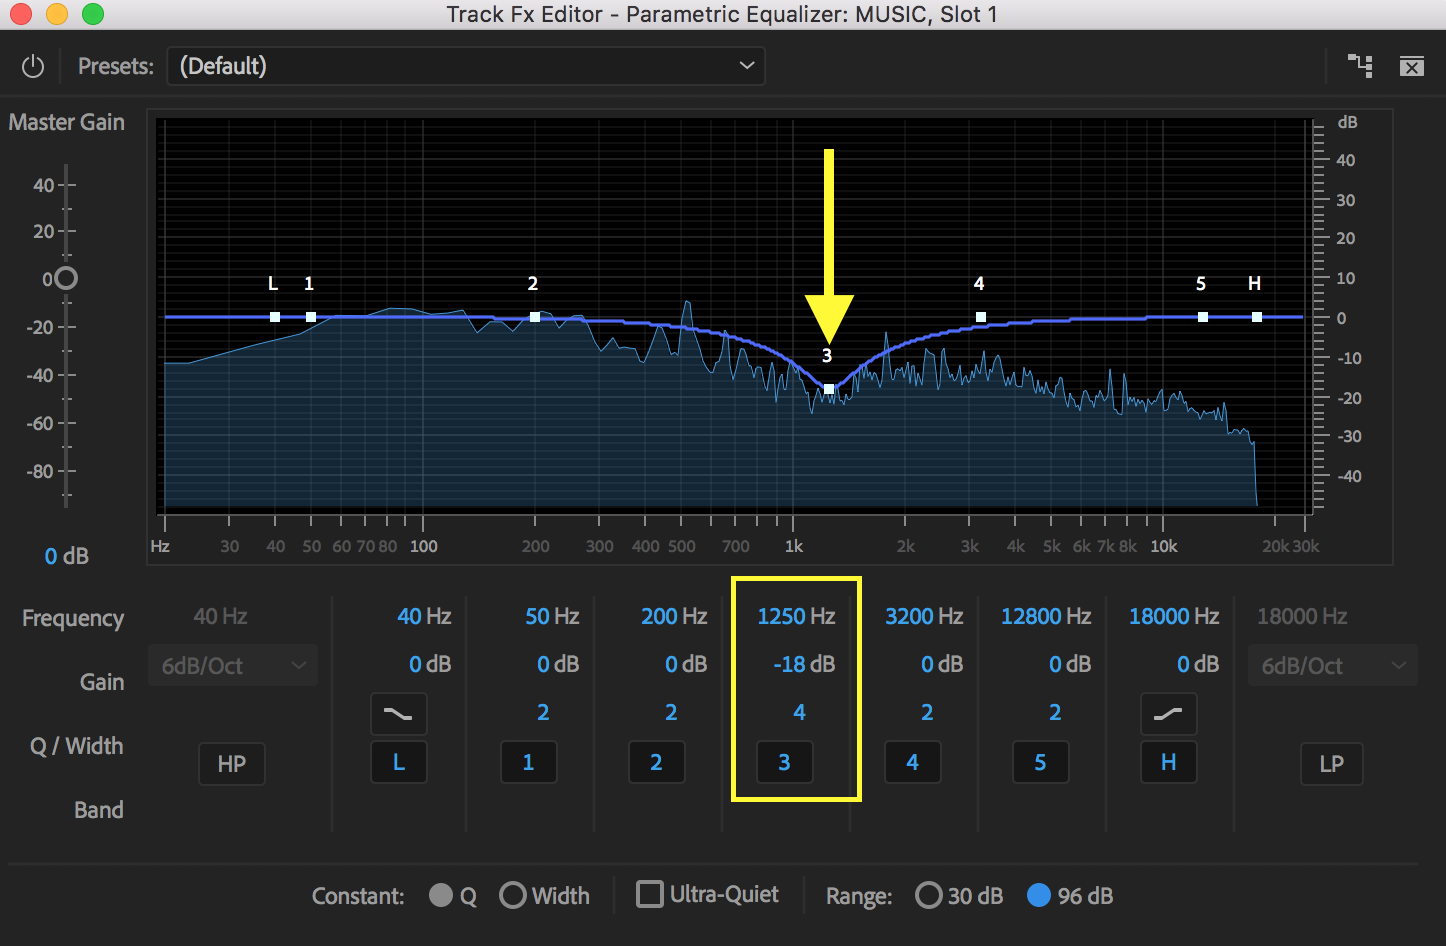Screen dimensions: 1446x946
Task: Select the 30 dB range option
Action: click(x=929, y=895)
